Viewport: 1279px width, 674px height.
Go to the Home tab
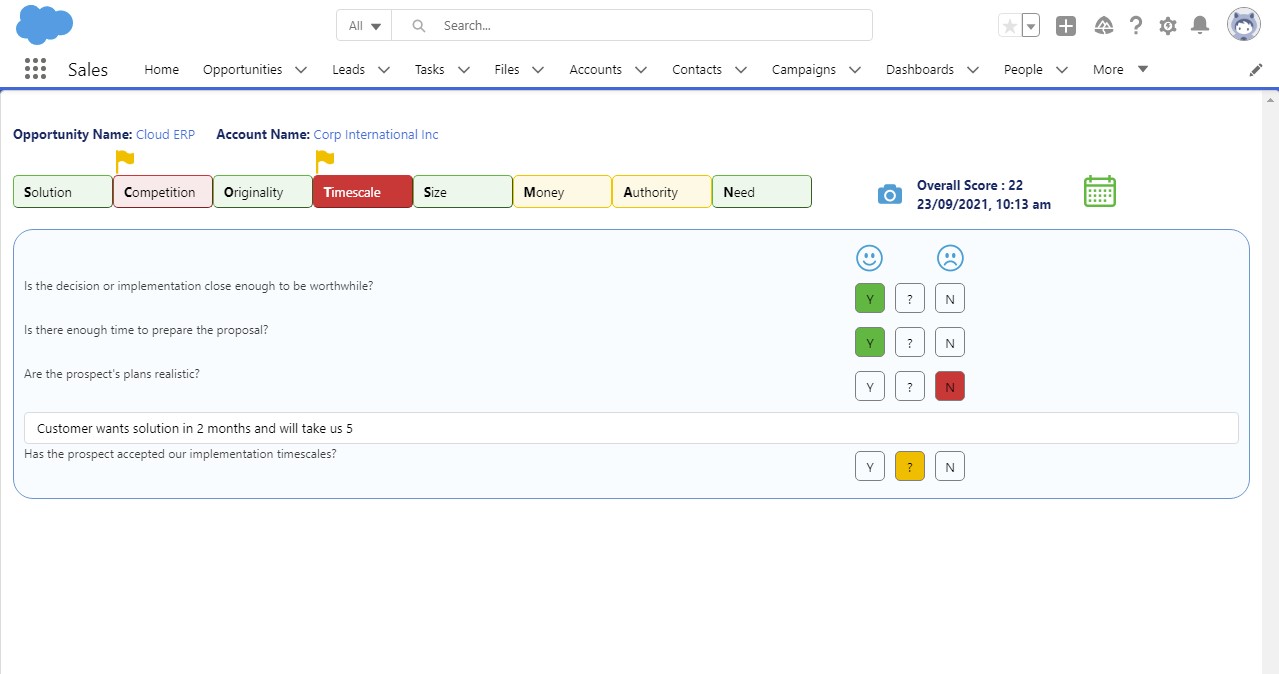(161, 69)
